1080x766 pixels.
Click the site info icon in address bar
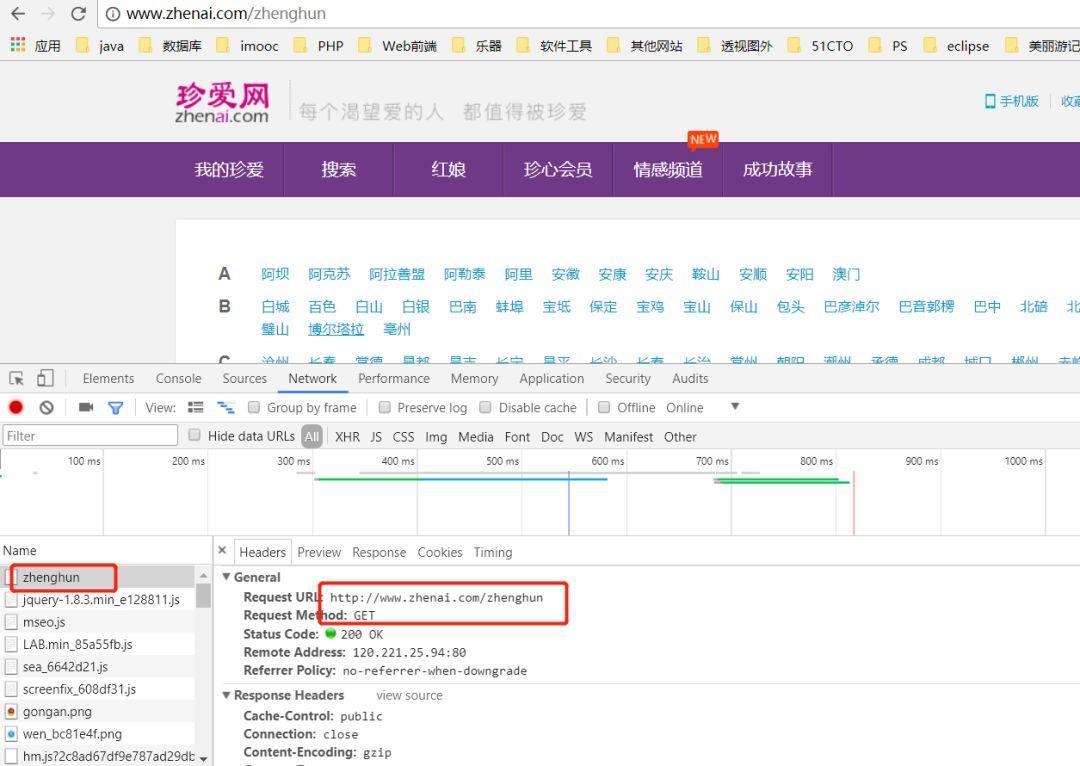coord(113,14)
